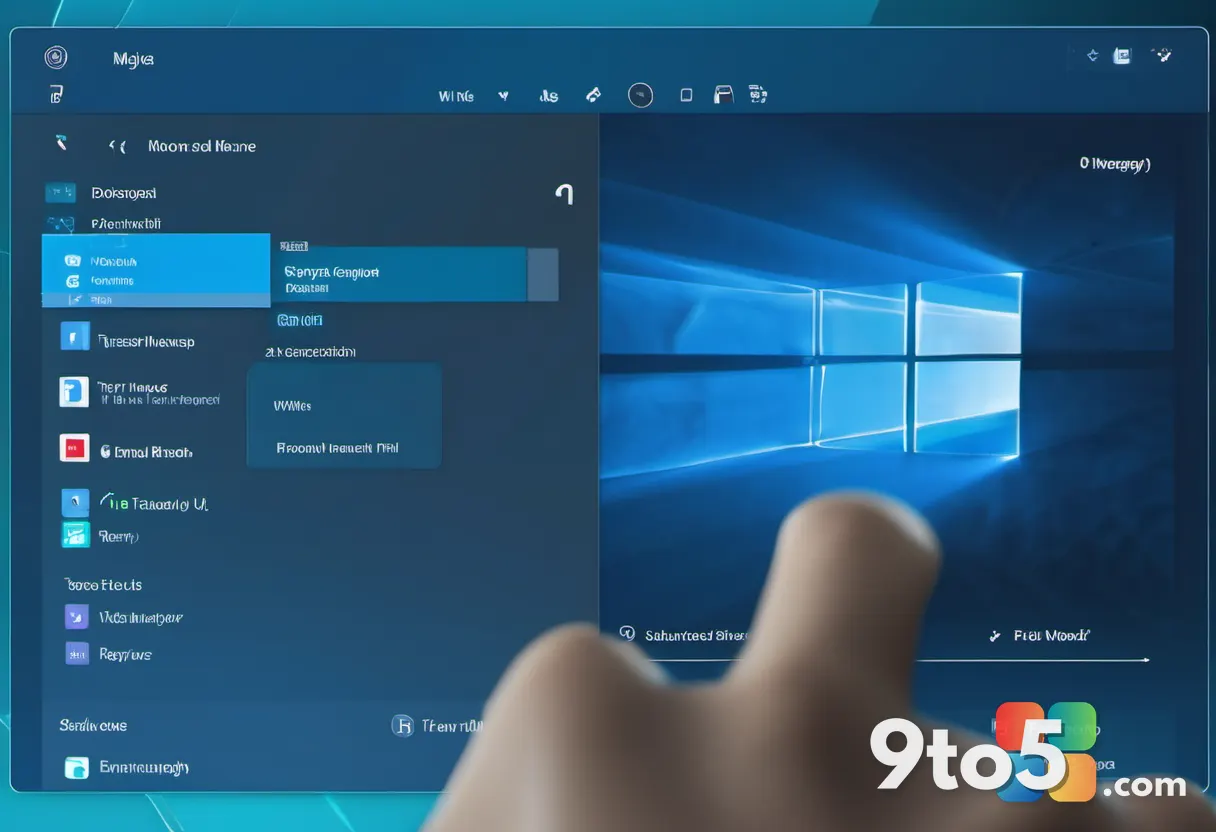Viewport: 1216px width, 832px height.
Task: Click the small square outline icon in the top toolbar
Action: pyautogui.click(x=686, y=95)
